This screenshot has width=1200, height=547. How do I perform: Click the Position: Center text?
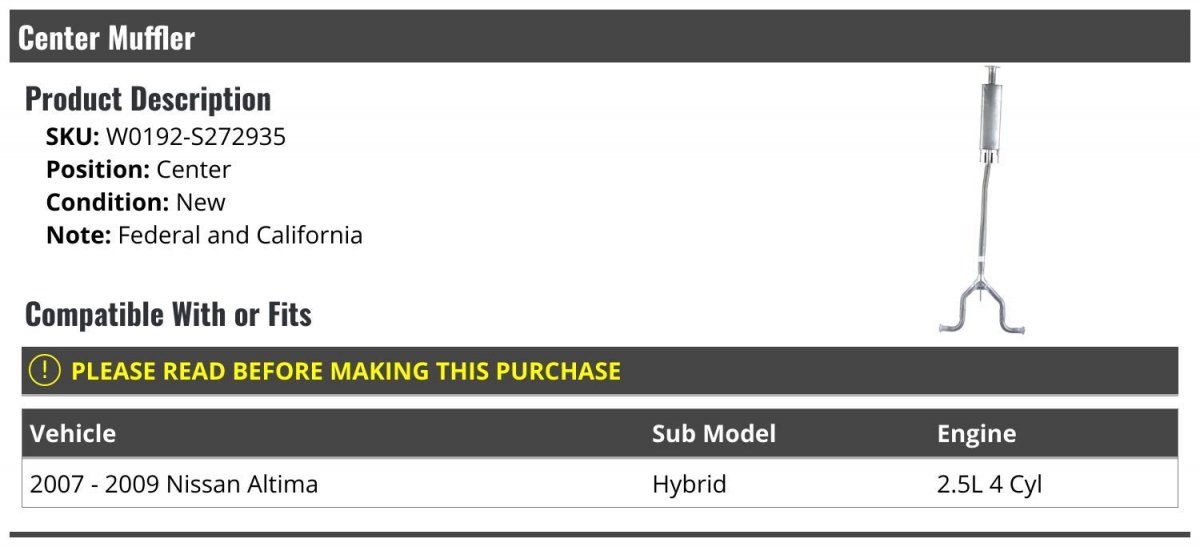[x=139, y=170]
